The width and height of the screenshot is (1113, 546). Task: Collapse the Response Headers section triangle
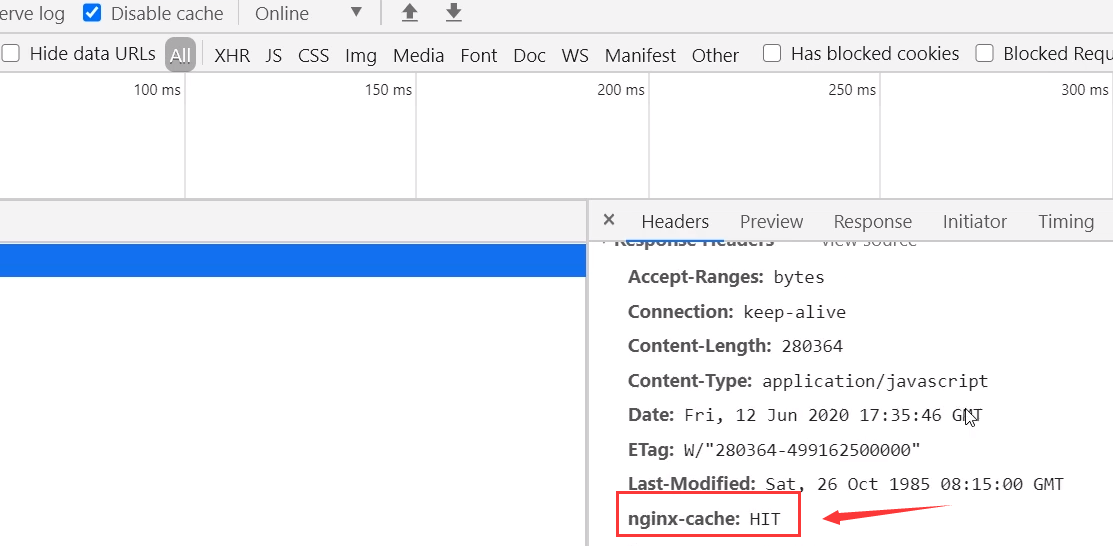[x=605, y=243]
